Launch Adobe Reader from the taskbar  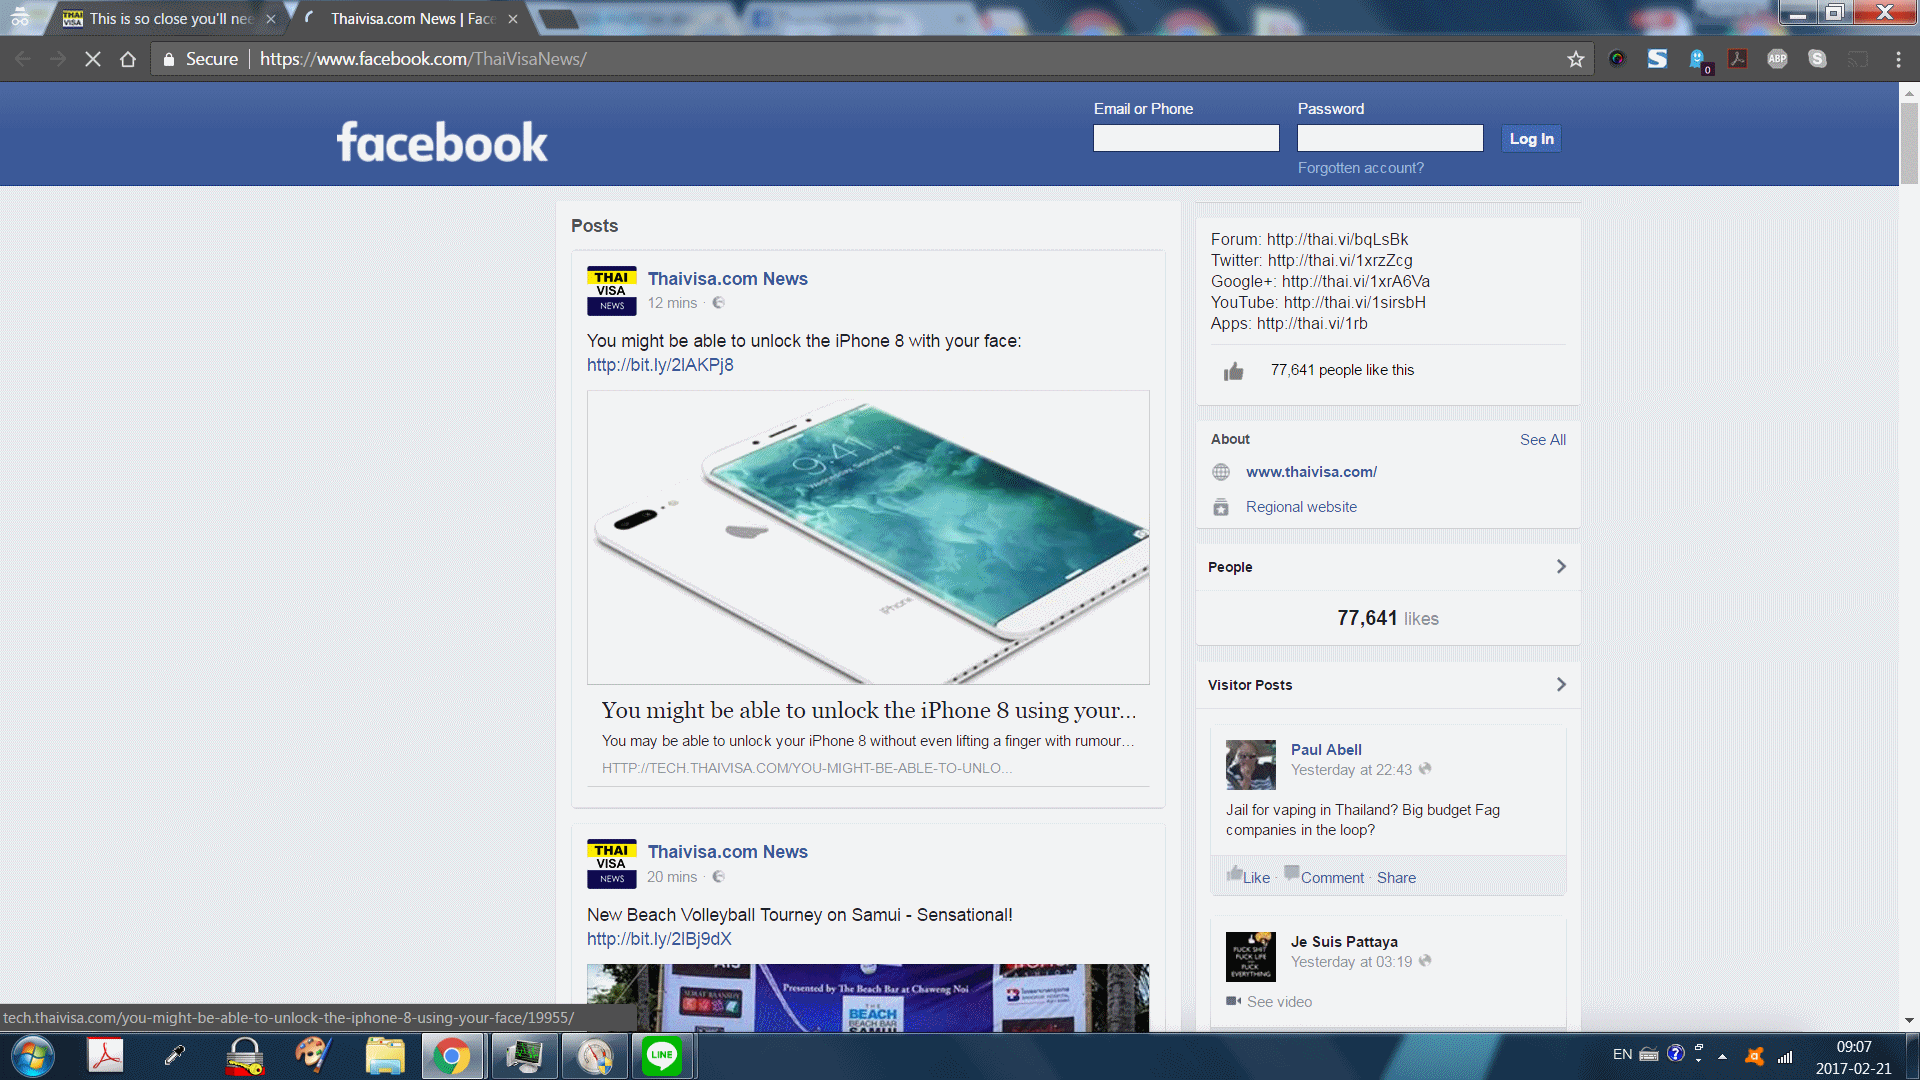(x=106, y=1056)
